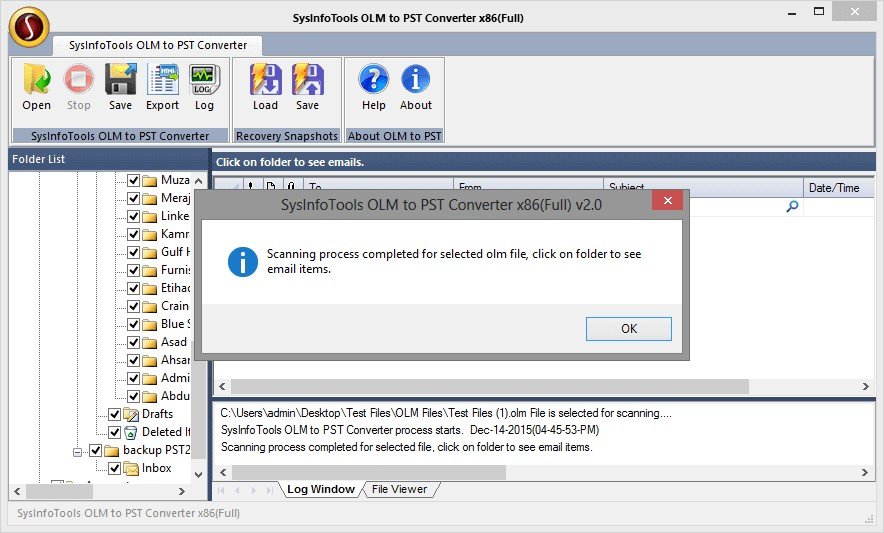Uncheck the Linke folder checkbox
This screenshot has width=884, height=533.
point(133,217)
